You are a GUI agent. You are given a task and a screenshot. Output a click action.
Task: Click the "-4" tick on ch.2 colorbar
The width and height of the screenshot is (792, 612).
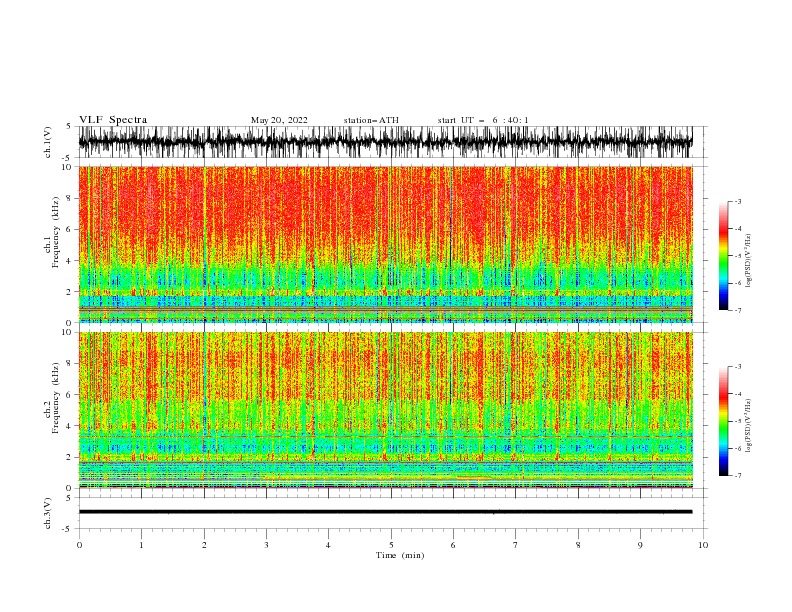738,394
